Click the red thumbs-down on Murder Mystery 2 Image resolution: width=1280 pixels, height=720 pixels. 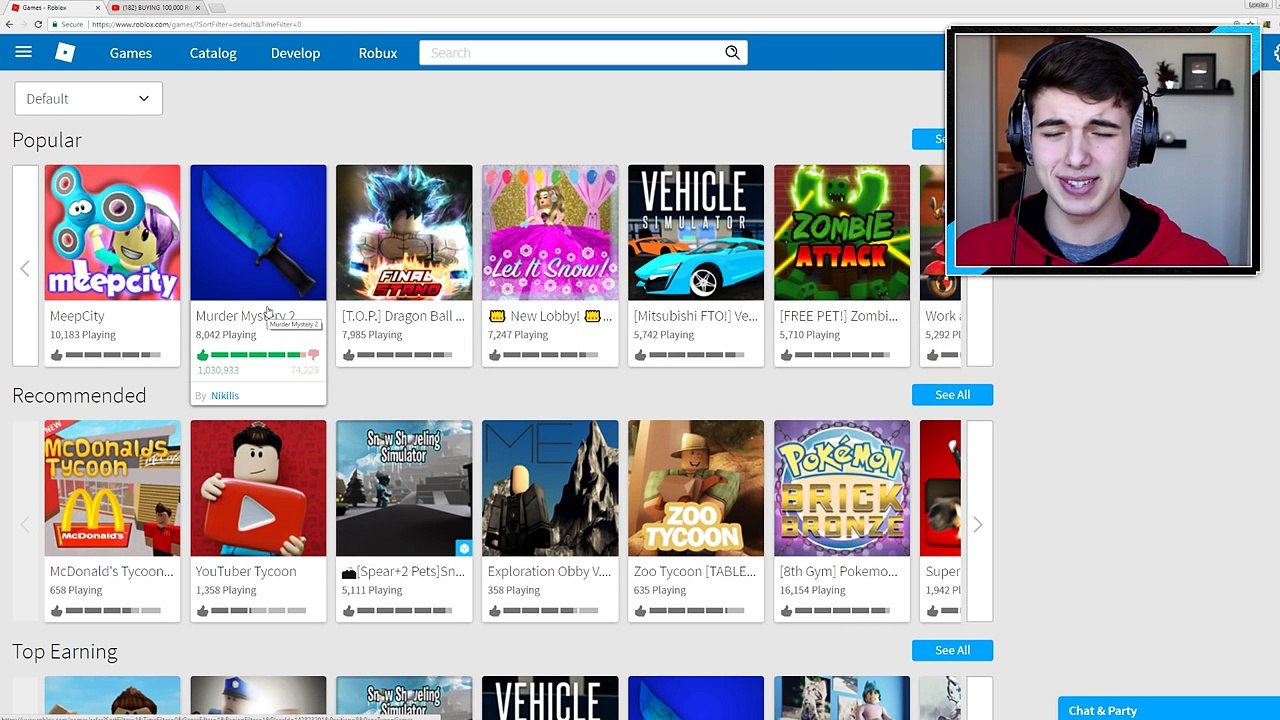click(x=313, y=355)
